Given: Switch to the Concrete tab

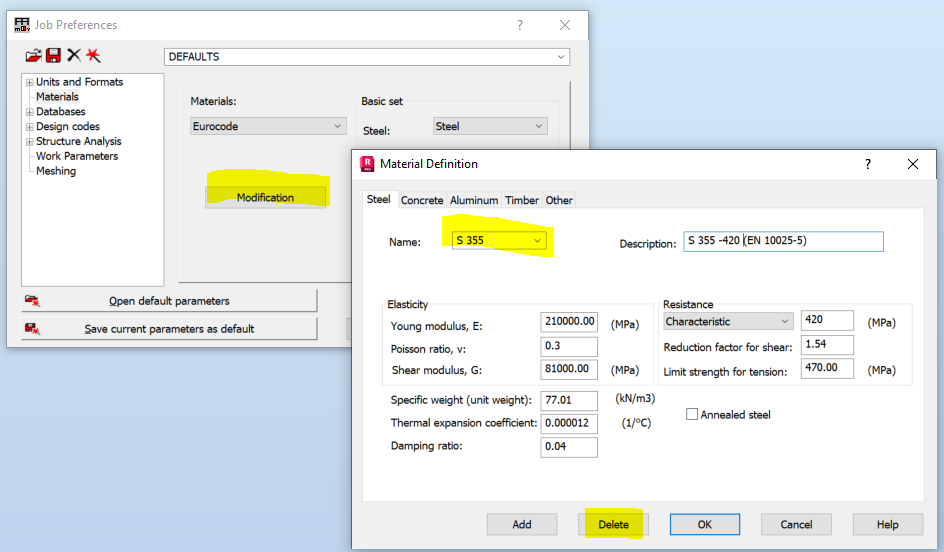Looking at the screenshot, I should [x=422, y=200].
